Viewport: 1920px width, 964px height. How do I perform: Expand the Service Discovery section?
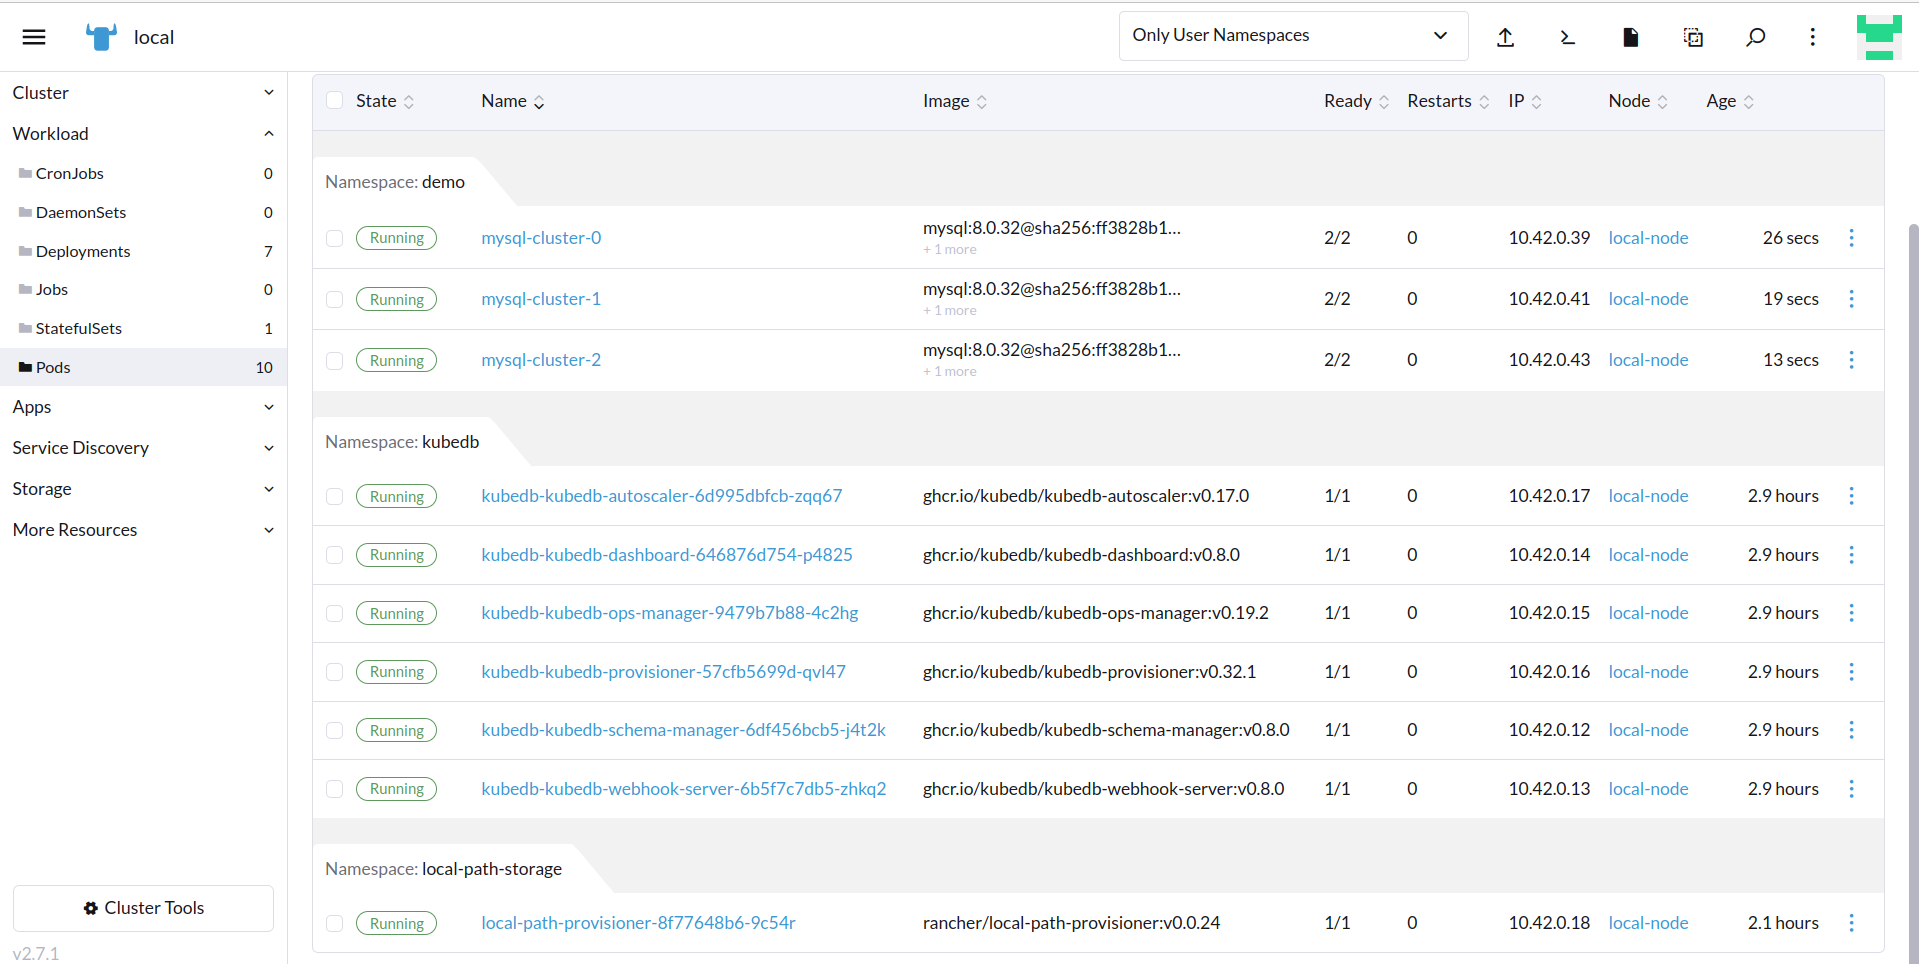(144, 448)
